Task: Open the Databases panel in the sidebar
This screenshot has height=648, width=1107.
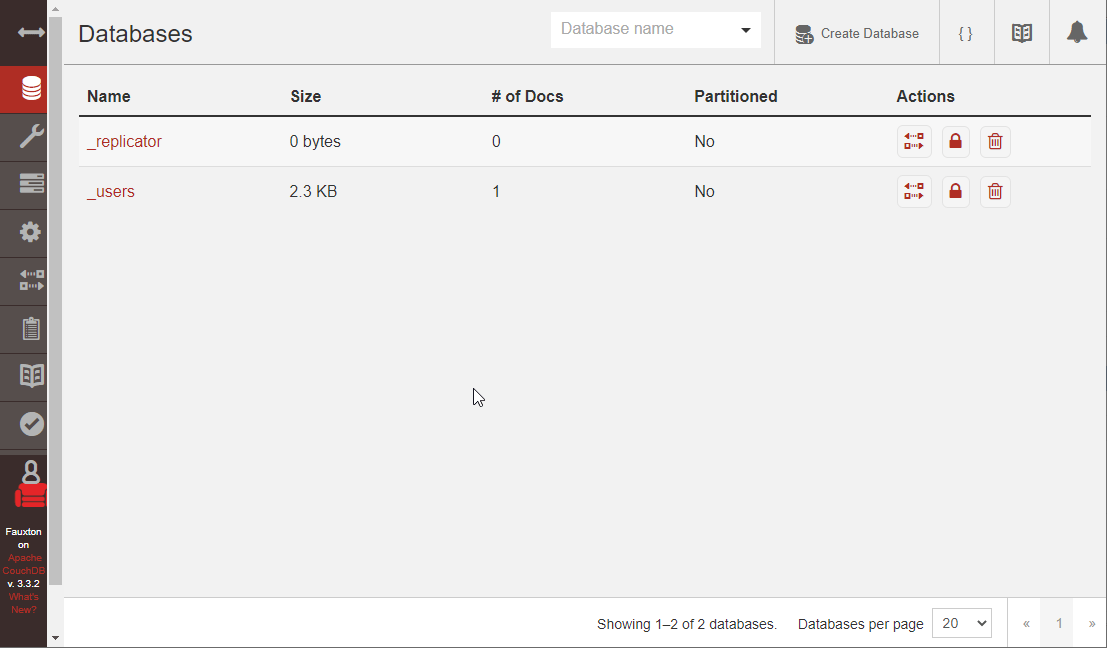Action: [24, 88]
